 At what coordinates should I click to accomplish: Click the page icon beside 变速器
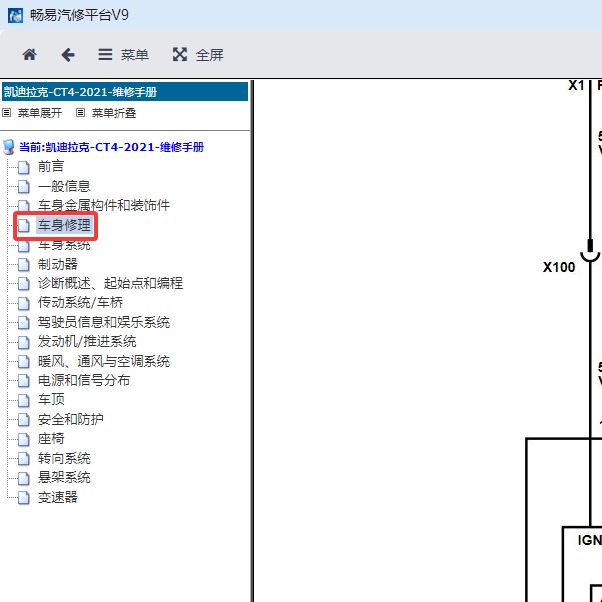point(24,498)
